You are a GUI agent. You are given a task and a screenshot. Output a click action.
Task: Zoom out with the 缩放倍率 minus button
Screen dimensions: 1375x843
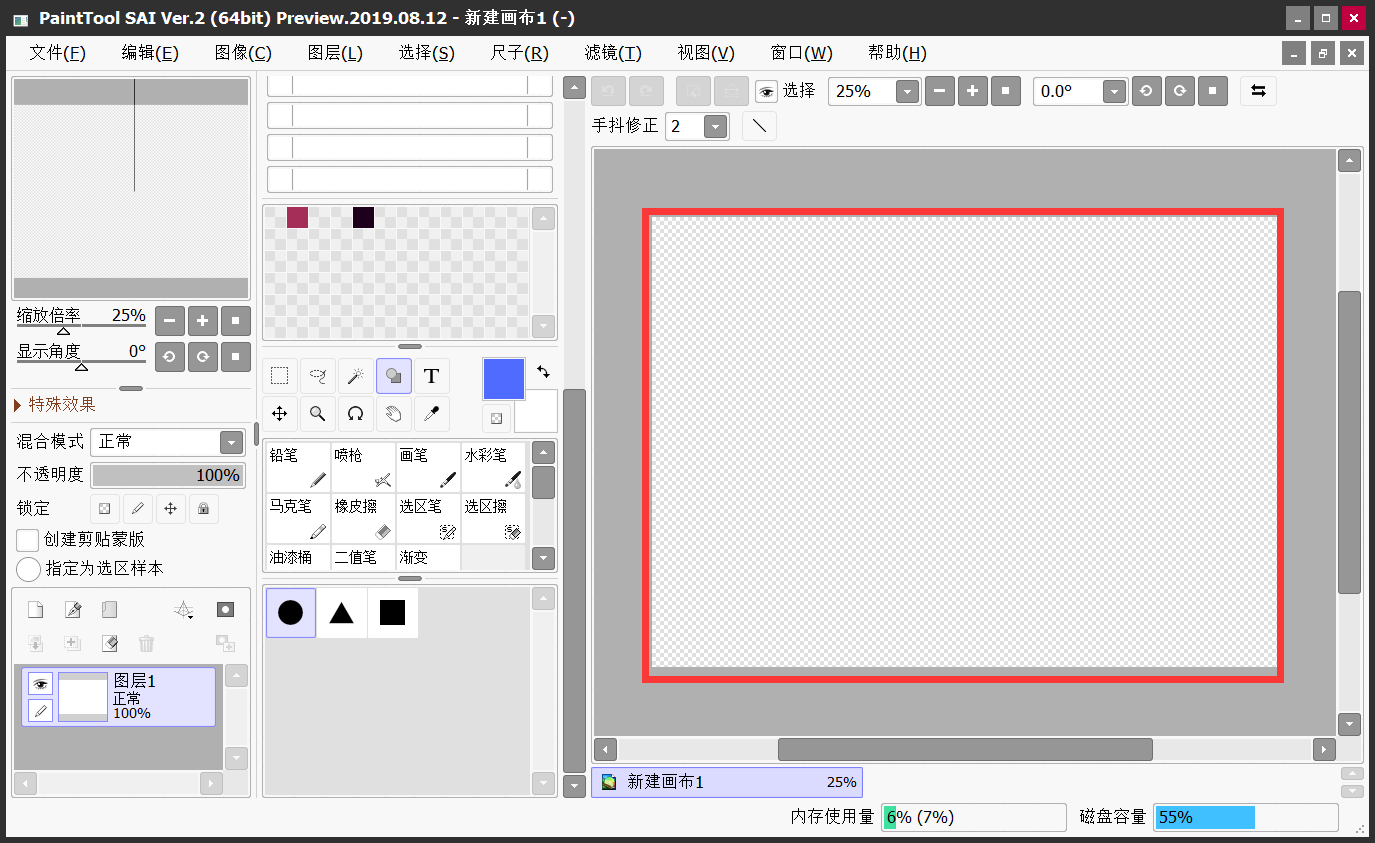coord(170,321)
